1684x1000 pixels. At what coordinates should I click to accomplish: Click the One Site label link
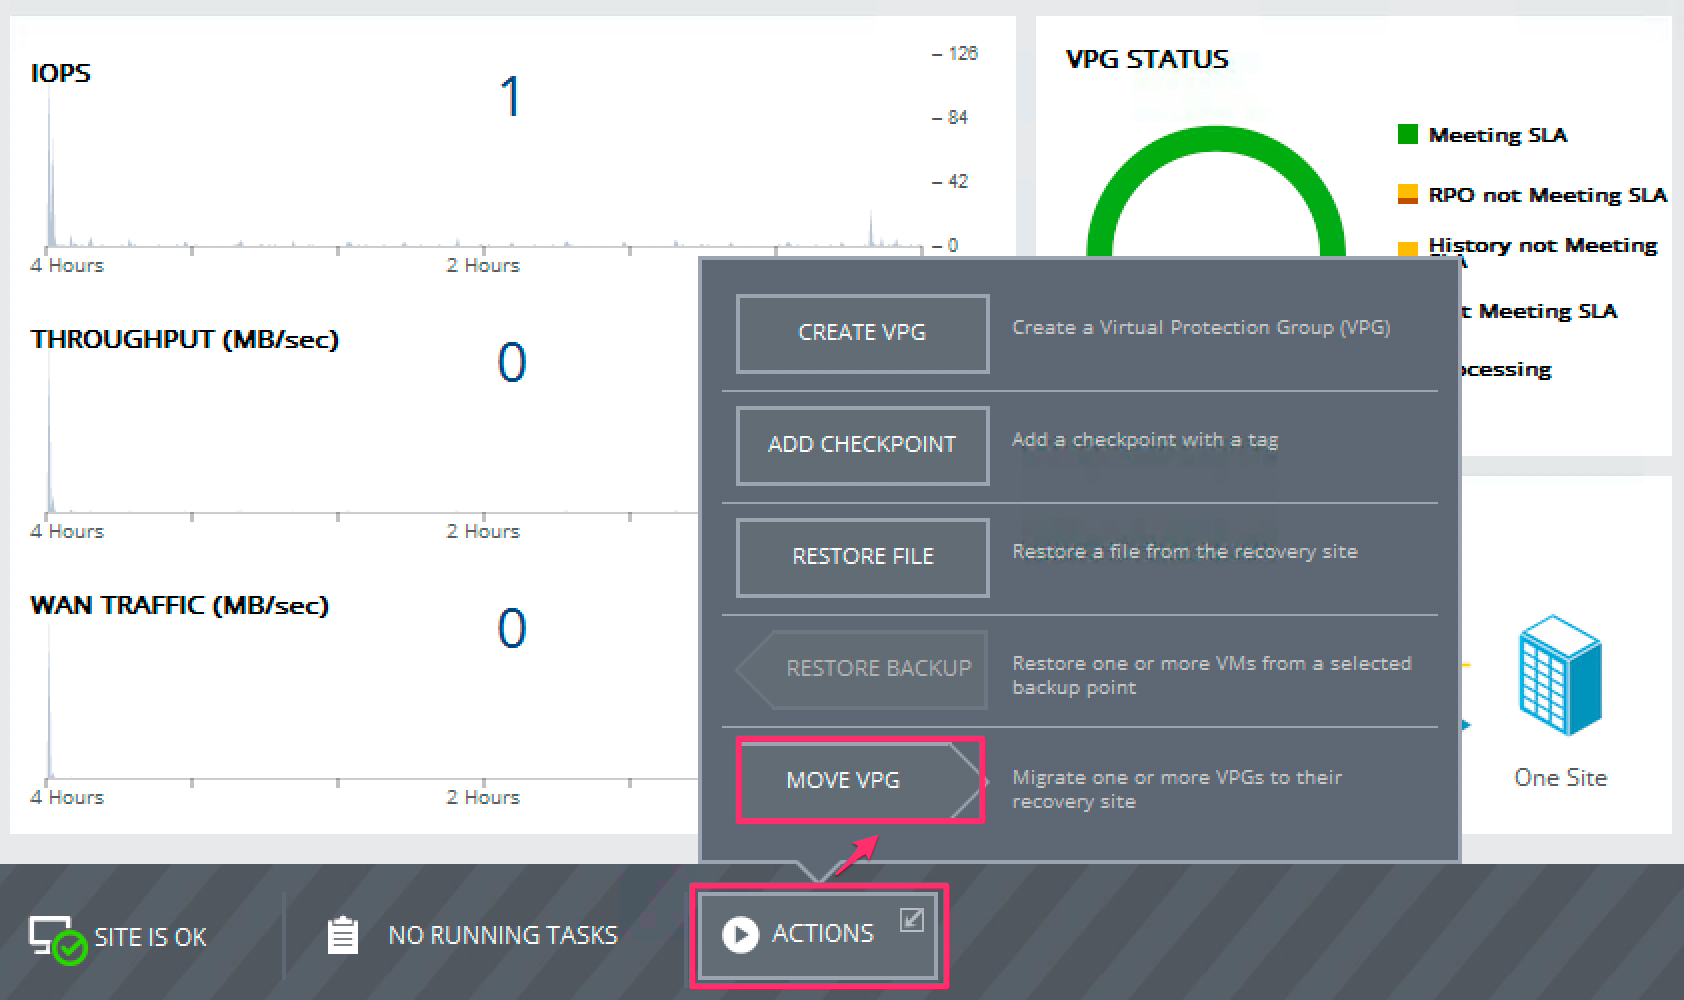1559,778
